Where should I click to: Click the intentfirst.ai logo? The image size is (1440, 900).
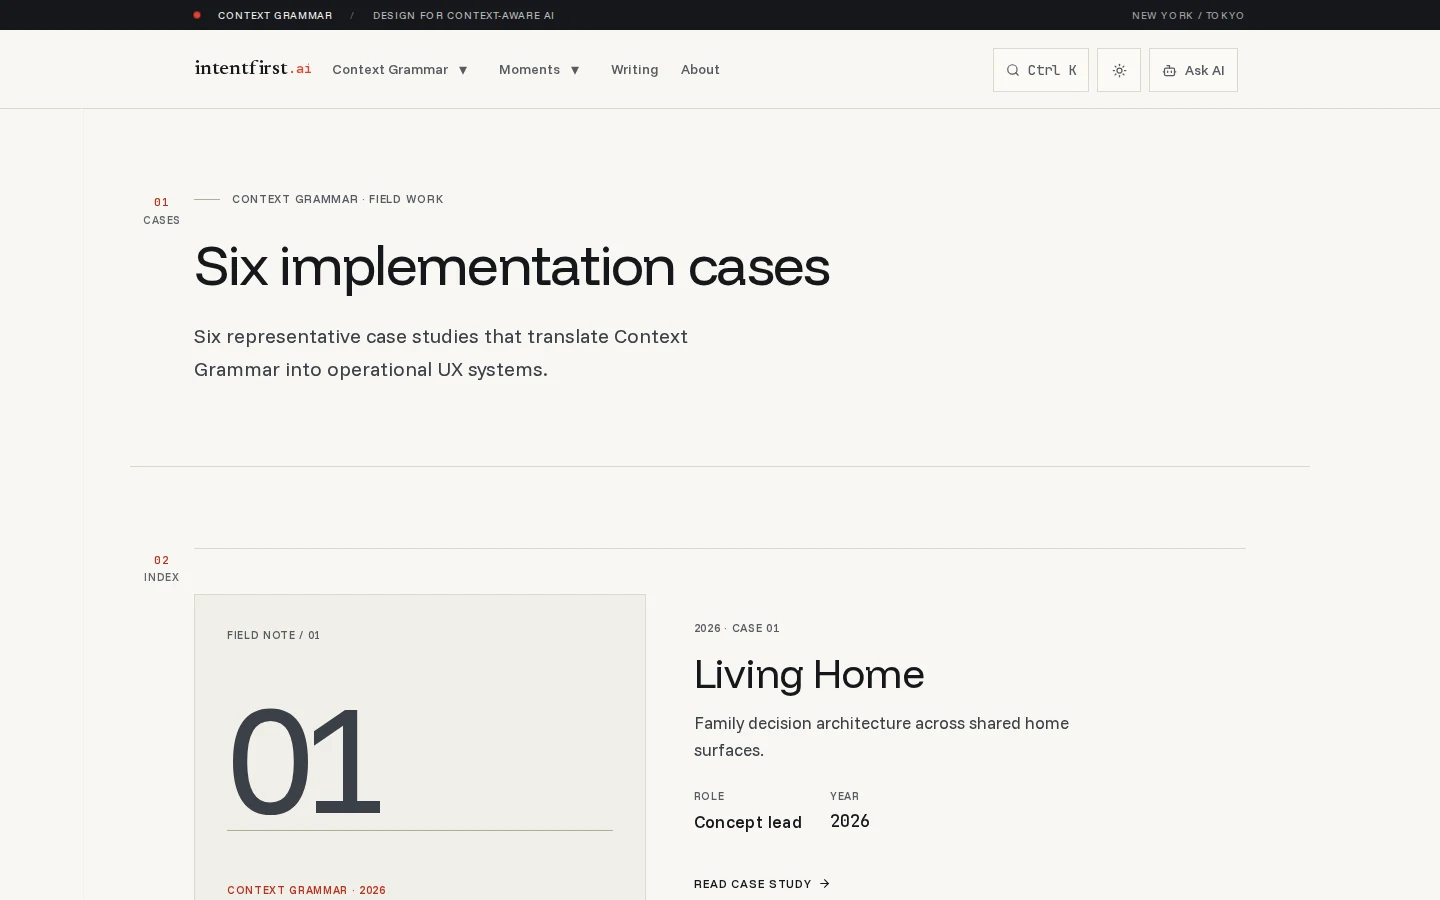click(x=253, y=68)
